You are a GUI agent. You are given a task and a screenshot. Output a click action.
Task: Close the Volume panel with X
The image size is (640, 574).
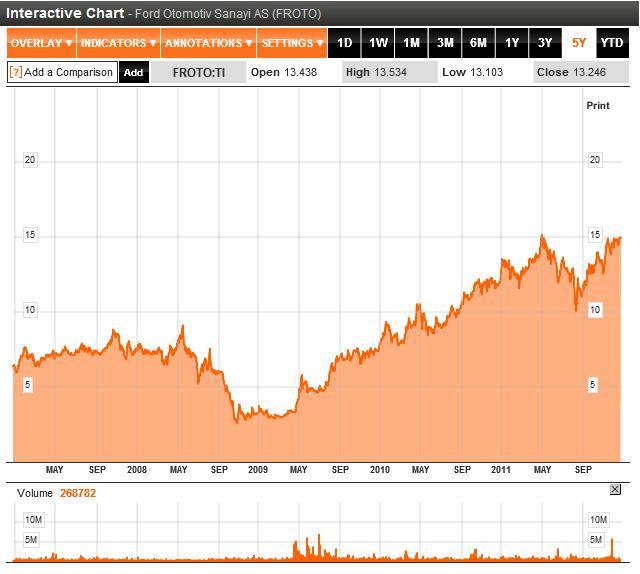point(615,489)
